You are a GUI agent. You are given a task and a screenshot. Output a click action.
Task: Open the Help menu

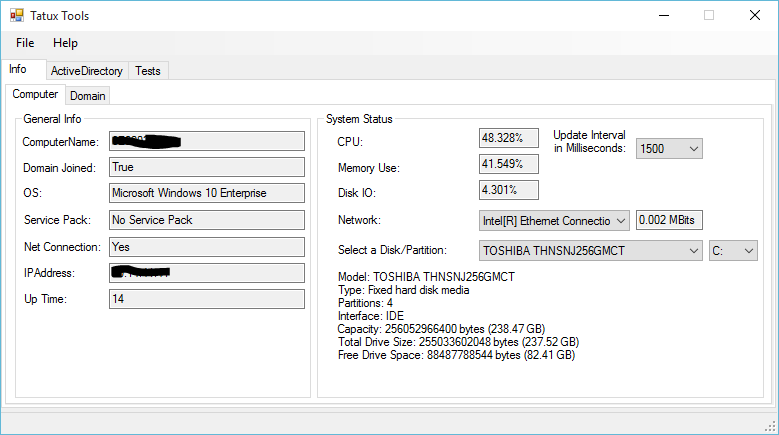[x=65, y=43]
